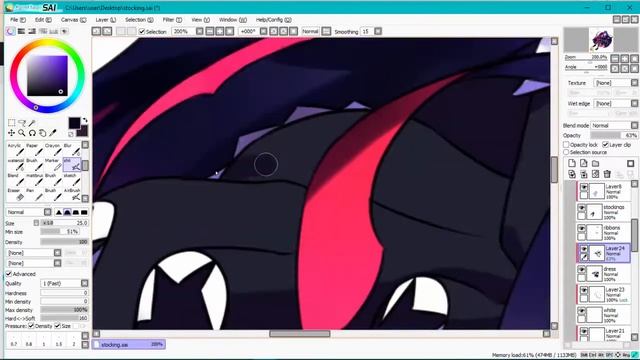Select the Rotate view tool
The width and height of the screenshot is (640, 360).
pyautogui.click(x=32, y=133)
